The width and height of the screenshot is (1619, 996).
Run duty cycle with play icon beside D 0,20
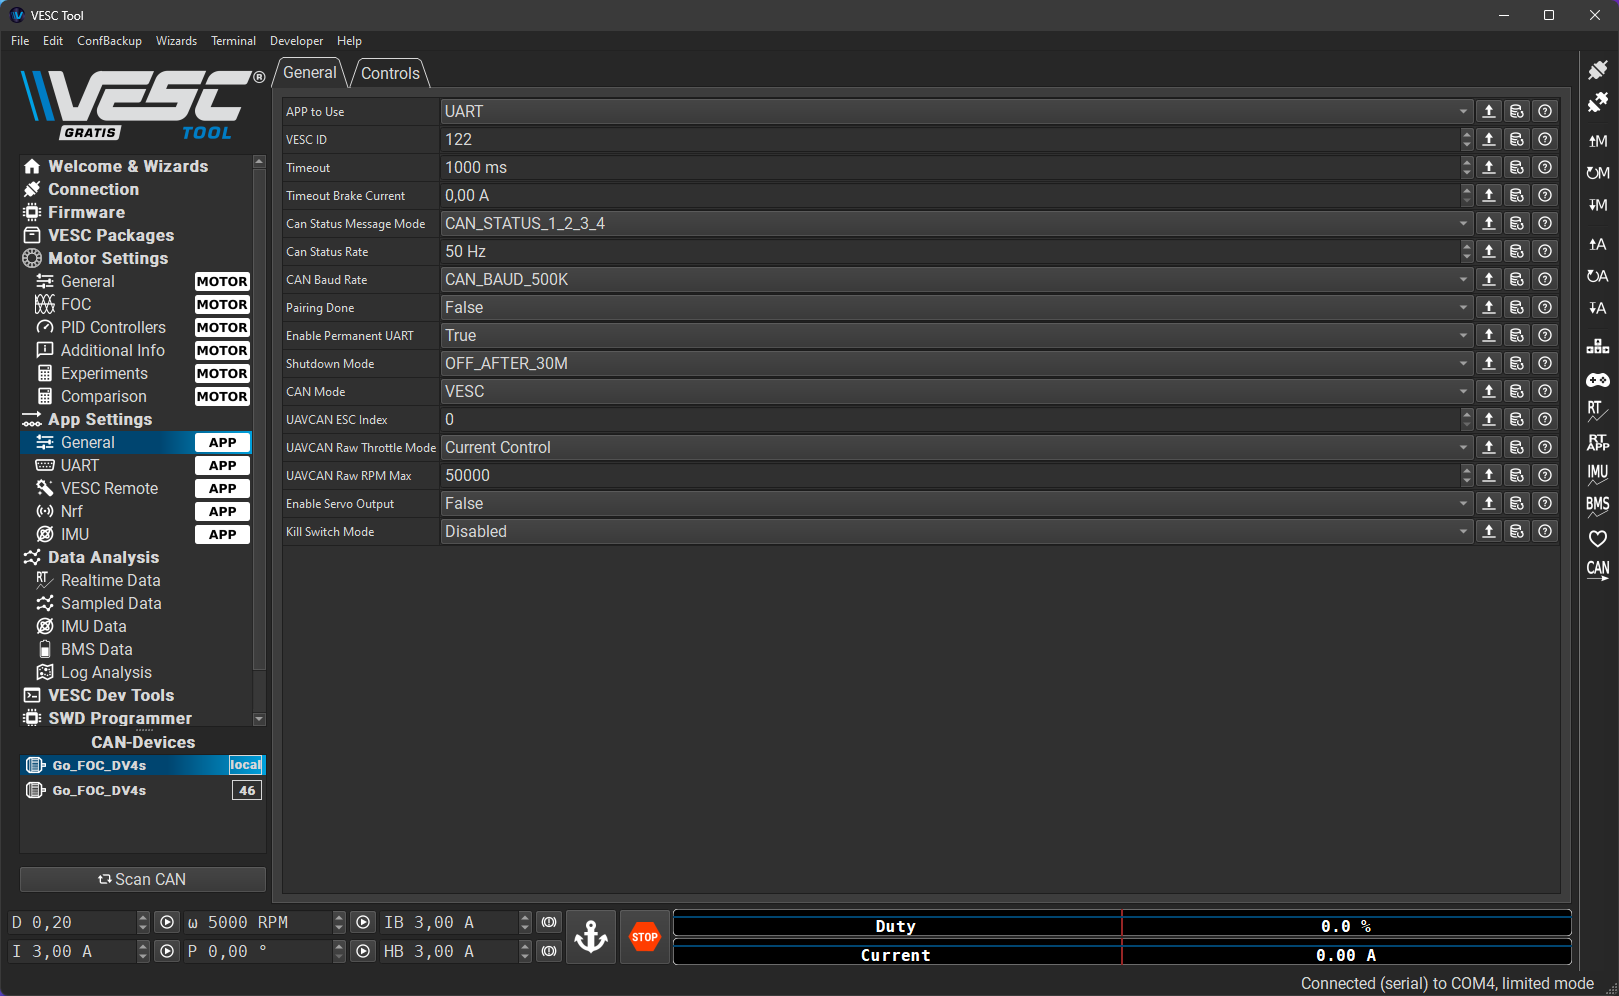click(x=167, y=922)
